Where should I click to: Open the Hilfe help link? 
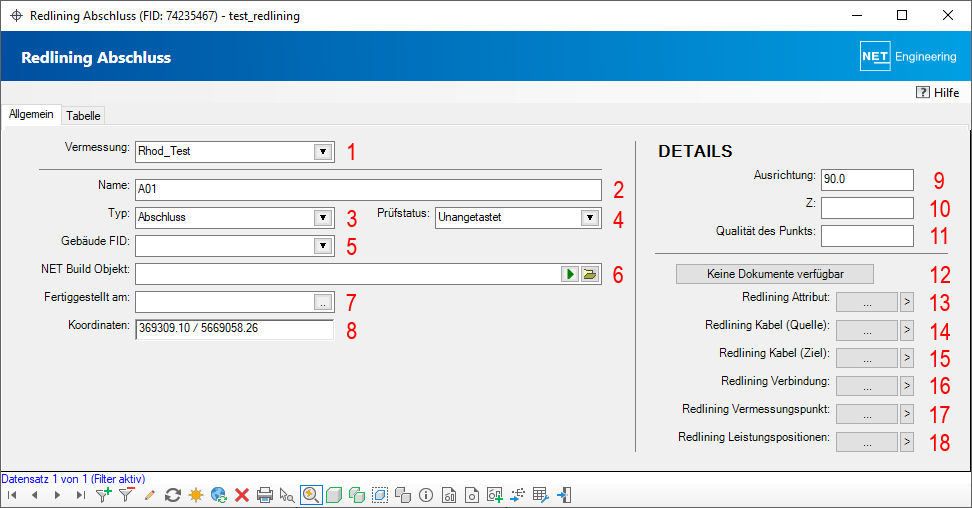pyautogui.click(x=937, y=92)
